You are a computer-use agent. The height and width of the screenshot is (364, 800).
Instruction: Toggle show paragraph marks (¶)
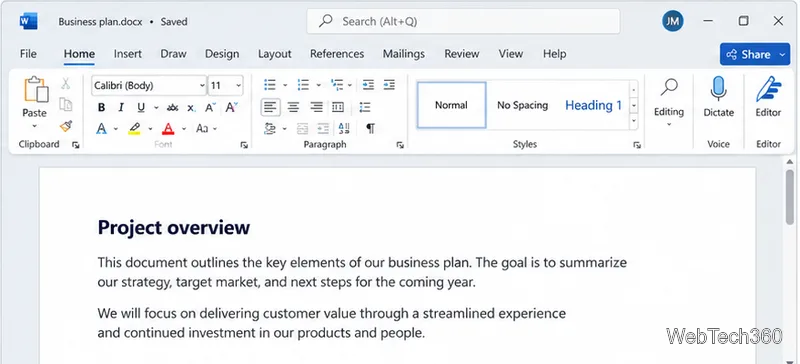pos(370,128)
